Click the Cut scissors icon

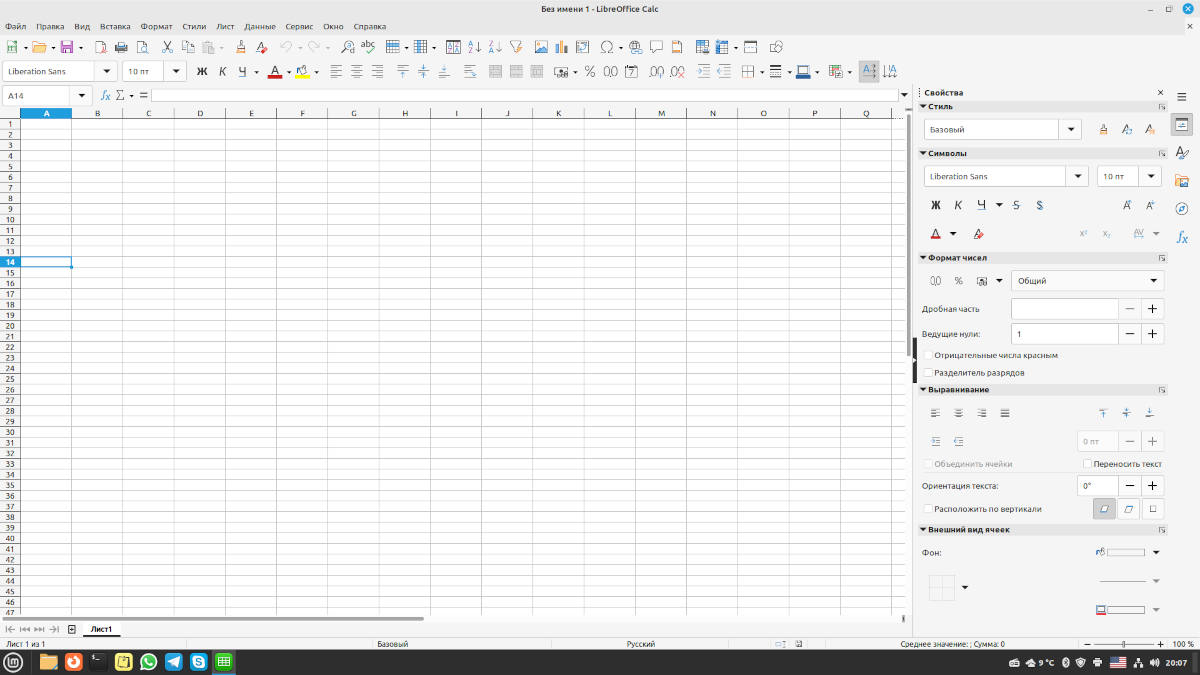pyautogui.click(x=167, y=47)
